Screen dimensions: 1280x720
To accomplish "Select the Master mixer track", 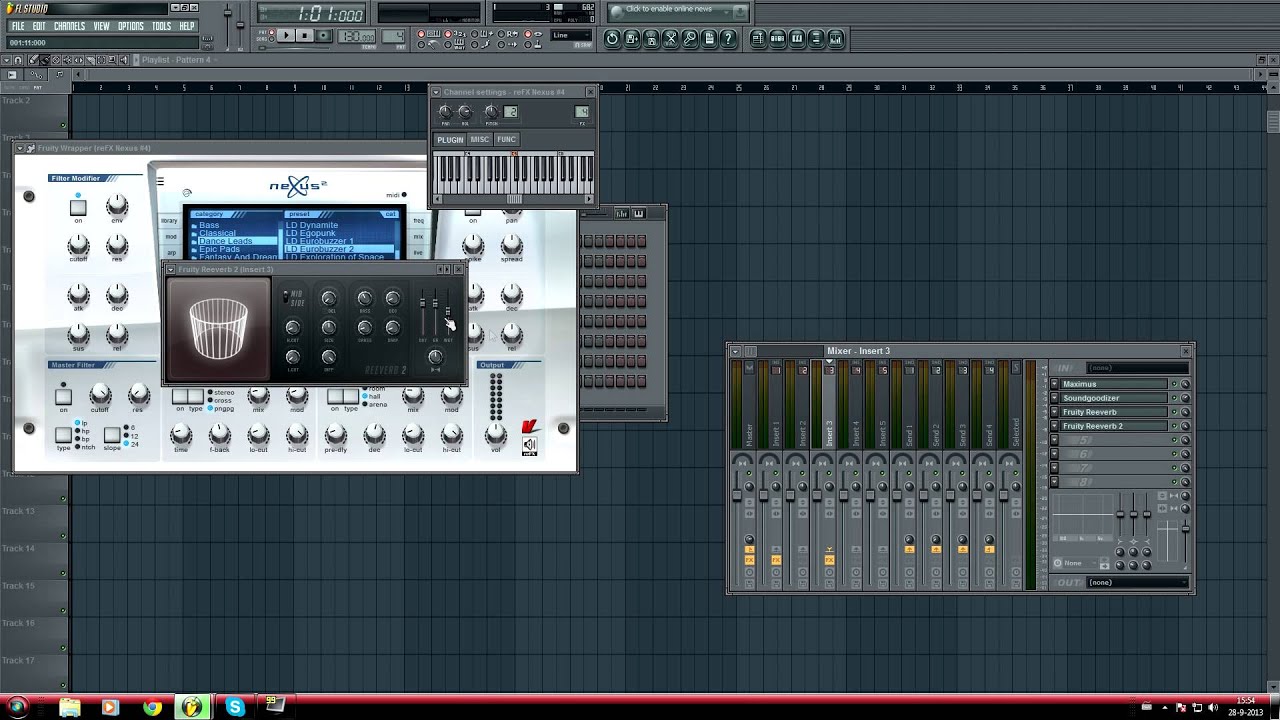I will [749, 404].
